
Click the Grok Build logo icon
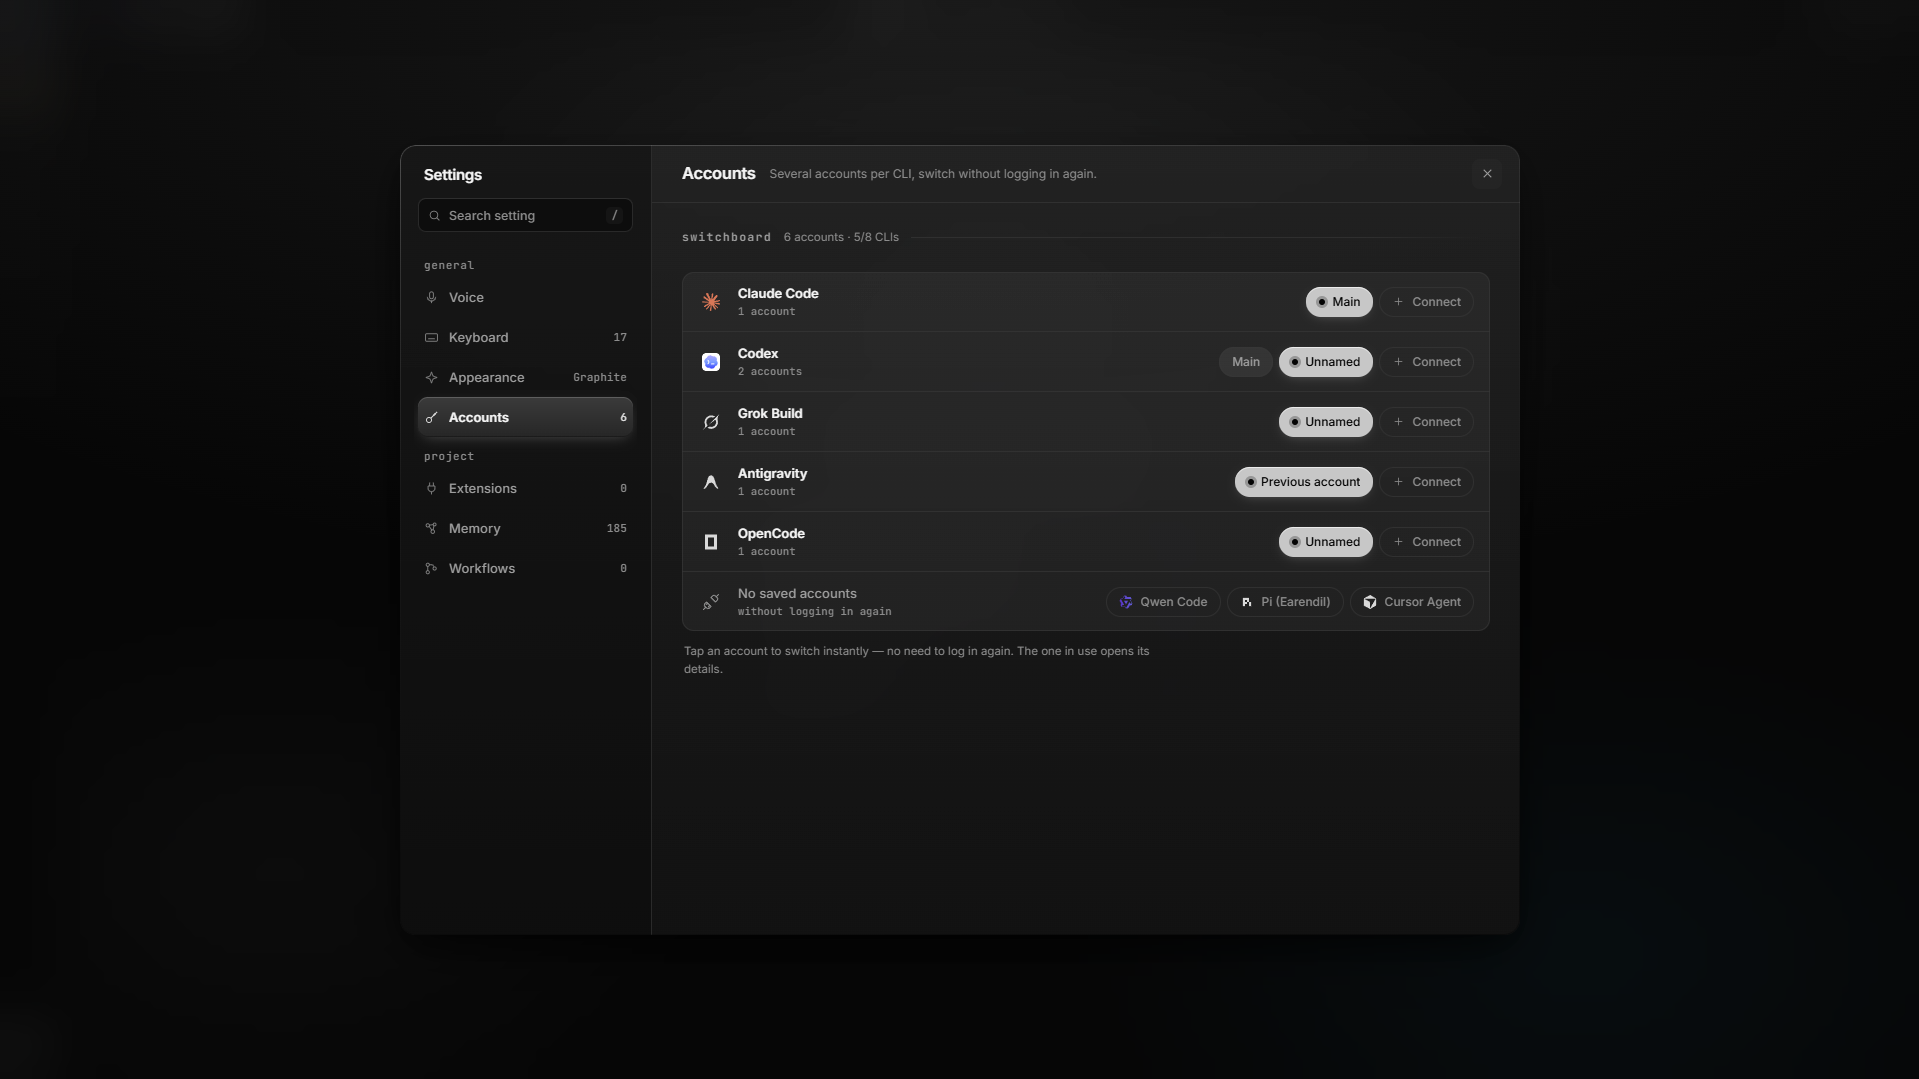(711, 422)
